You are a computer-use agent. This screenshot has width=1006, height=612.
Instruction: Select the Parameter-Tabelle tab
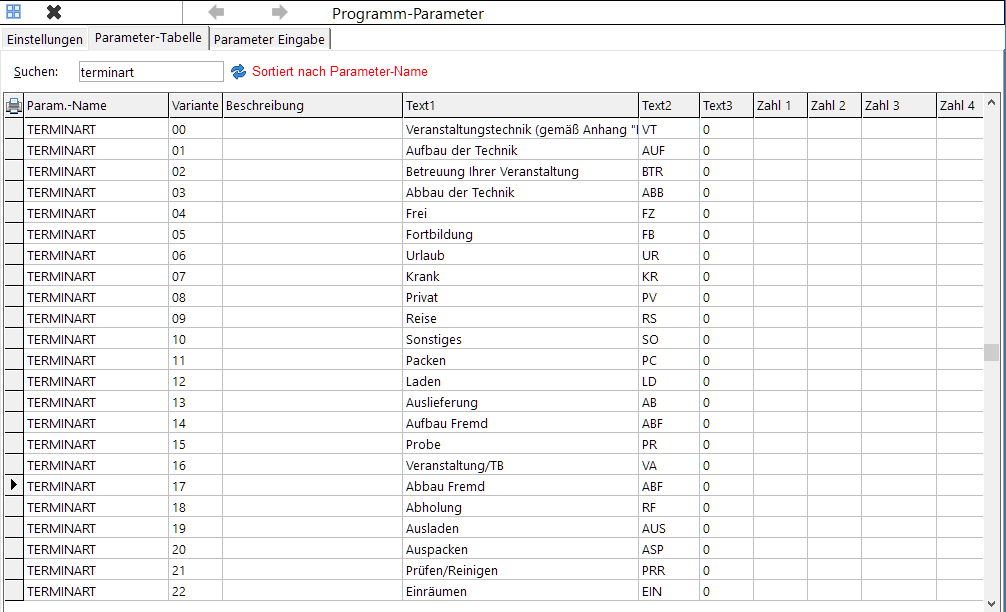point(148,38)
